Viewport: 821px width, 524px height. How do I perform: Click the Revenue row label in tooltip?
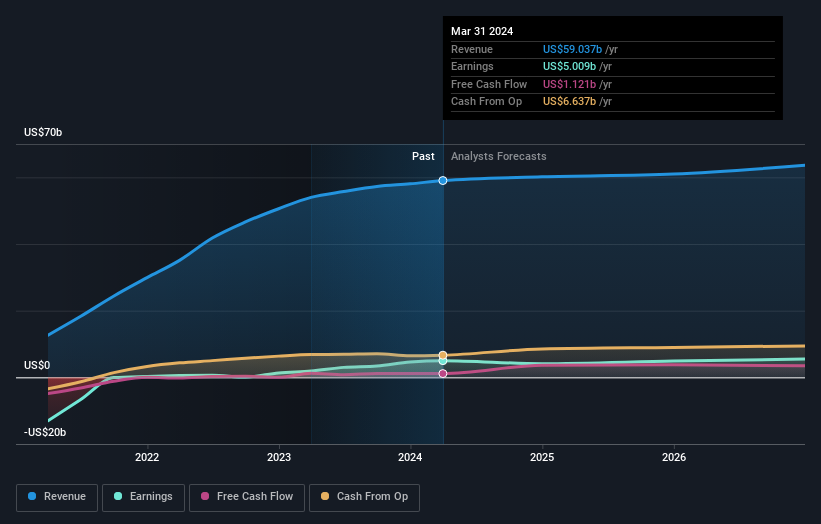pos(472,49)
